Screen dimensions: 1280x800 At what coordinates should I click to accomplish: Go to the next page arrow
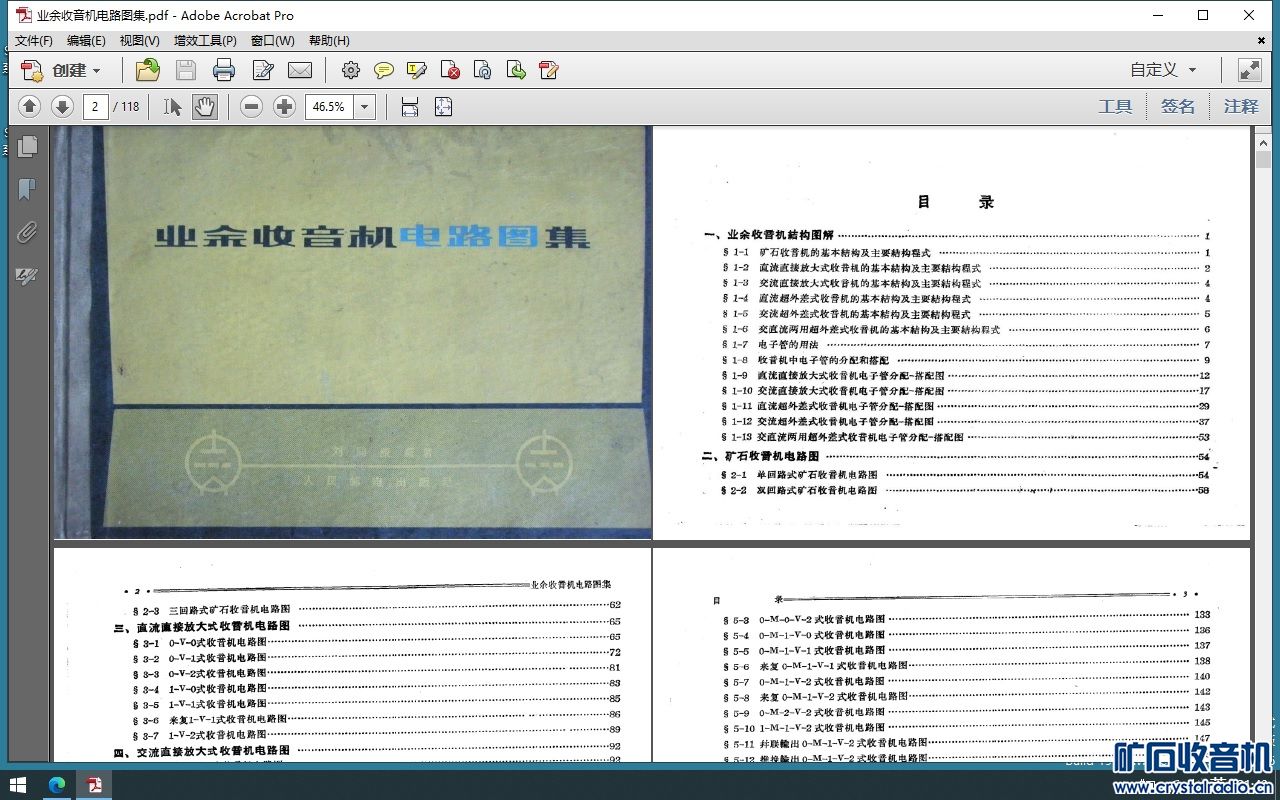tap(62, 106)
